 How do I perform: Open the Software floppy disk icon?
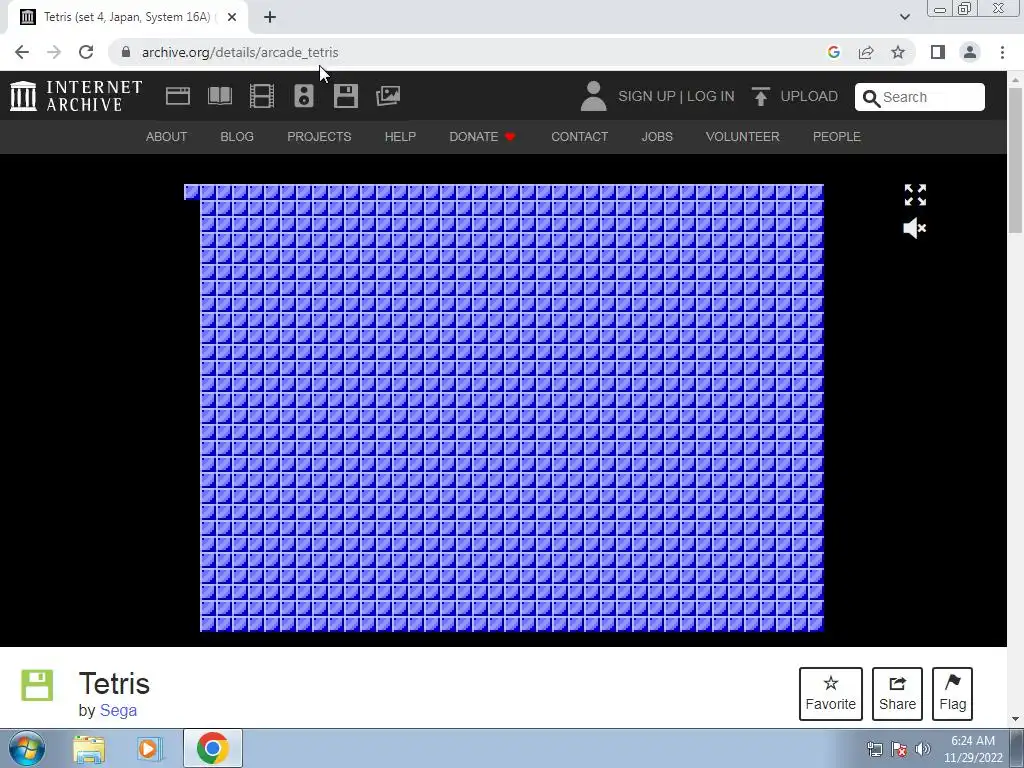[345, 96]
